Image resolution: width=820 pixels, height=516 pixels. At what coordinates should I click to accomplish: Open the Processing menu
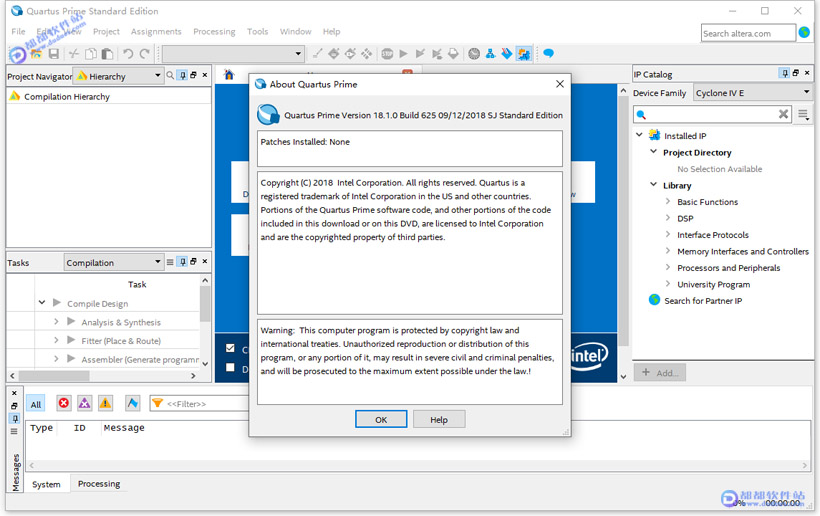click(x=214, y=31)
